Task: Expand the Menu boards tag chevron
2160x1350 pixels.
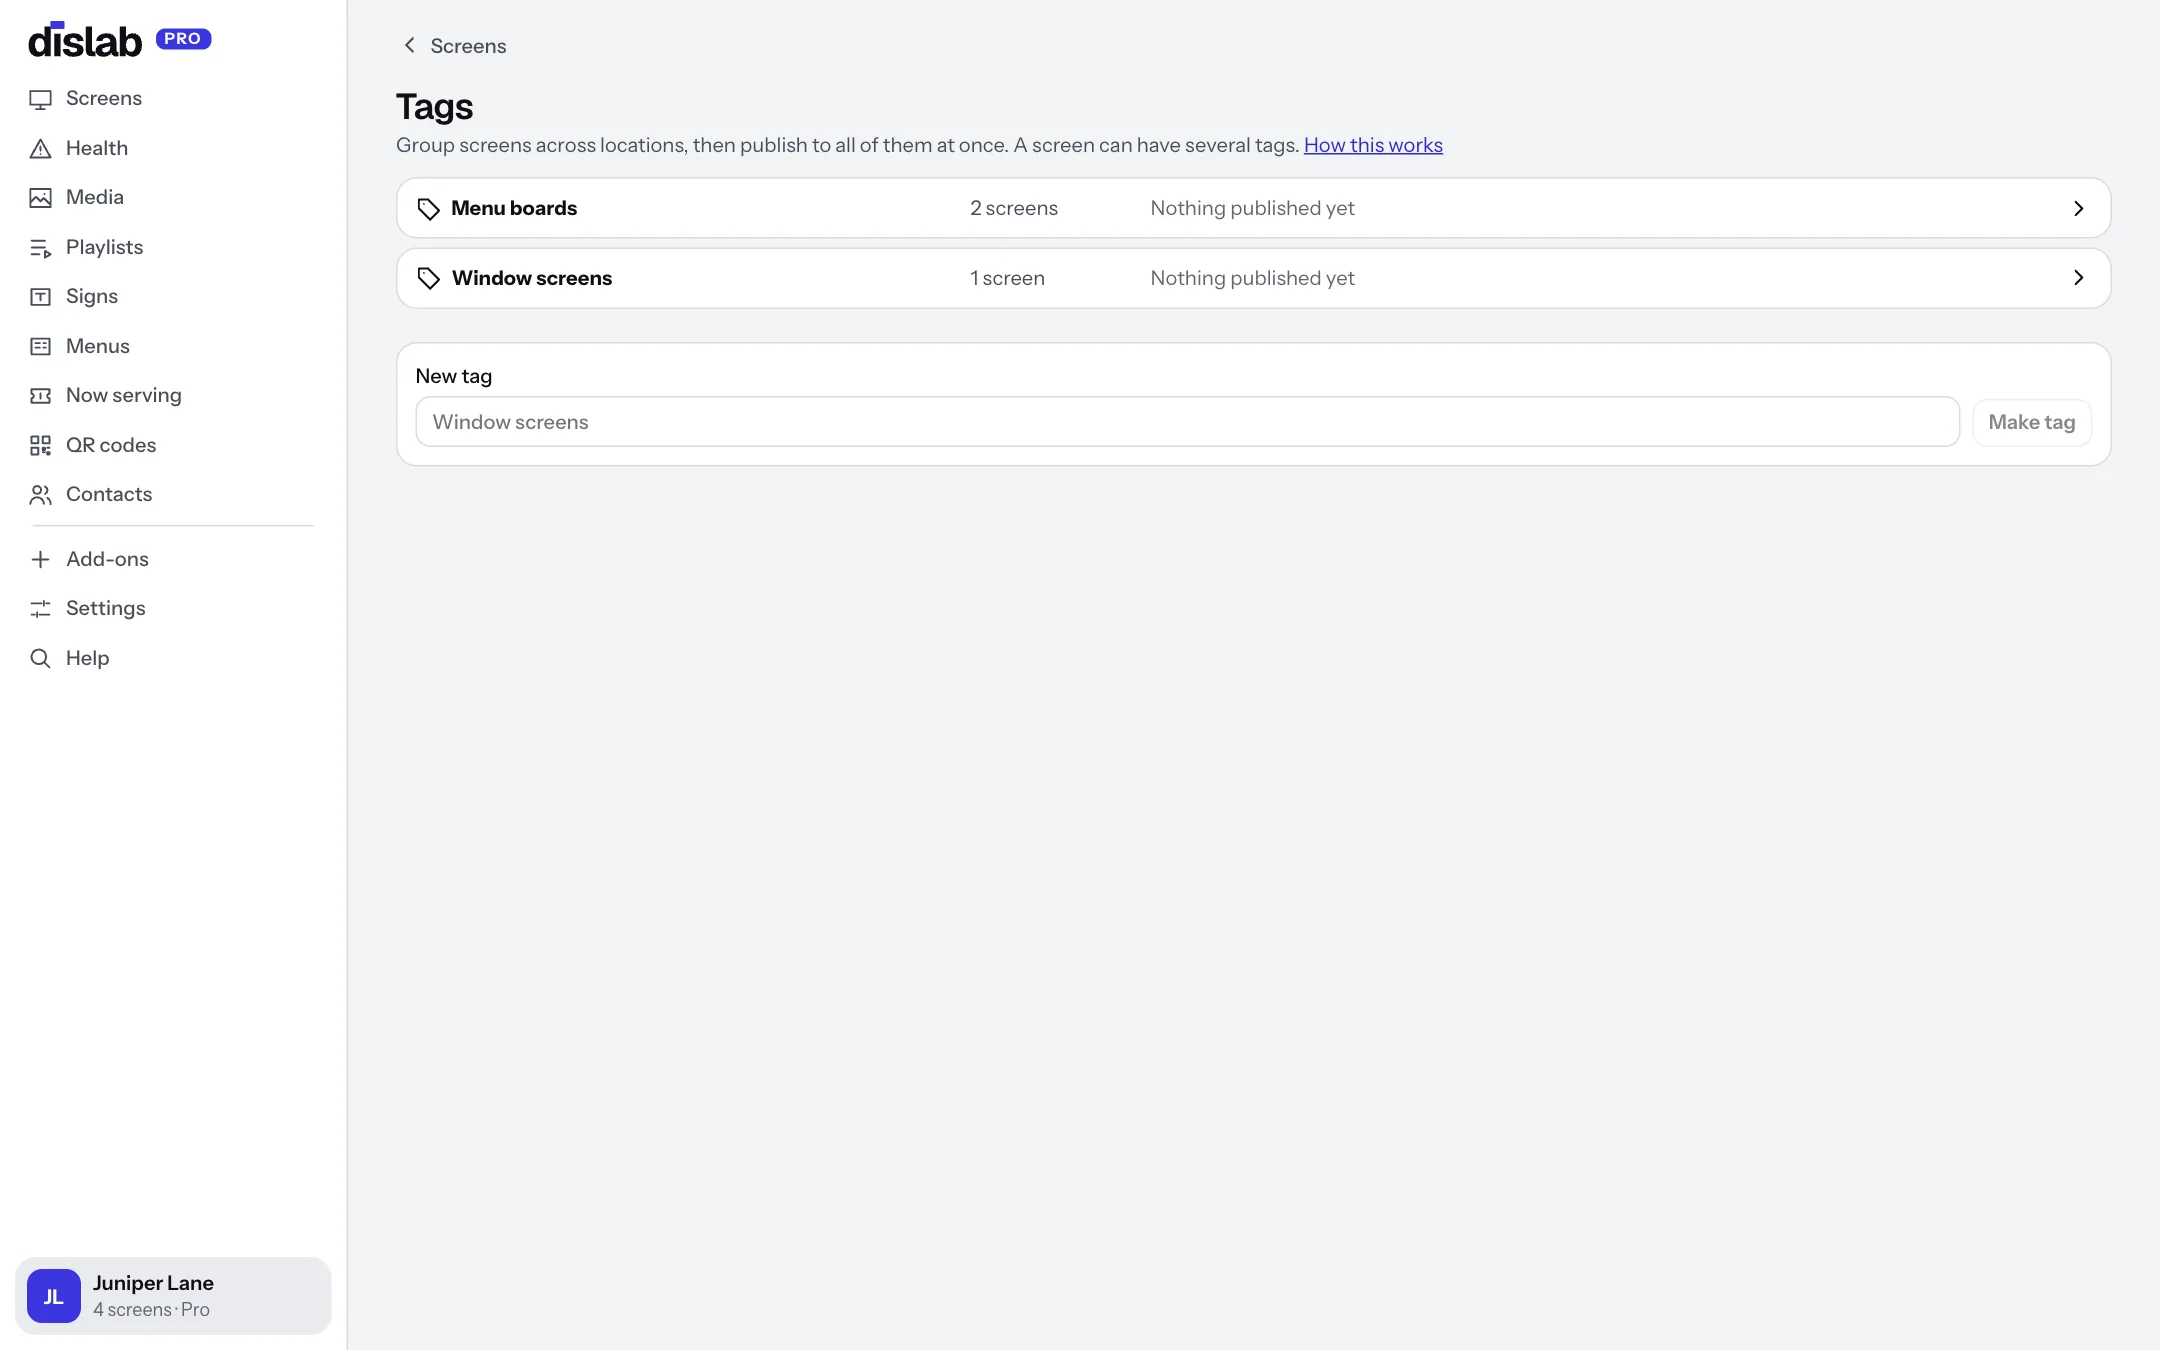Action: pos(2079,208)
